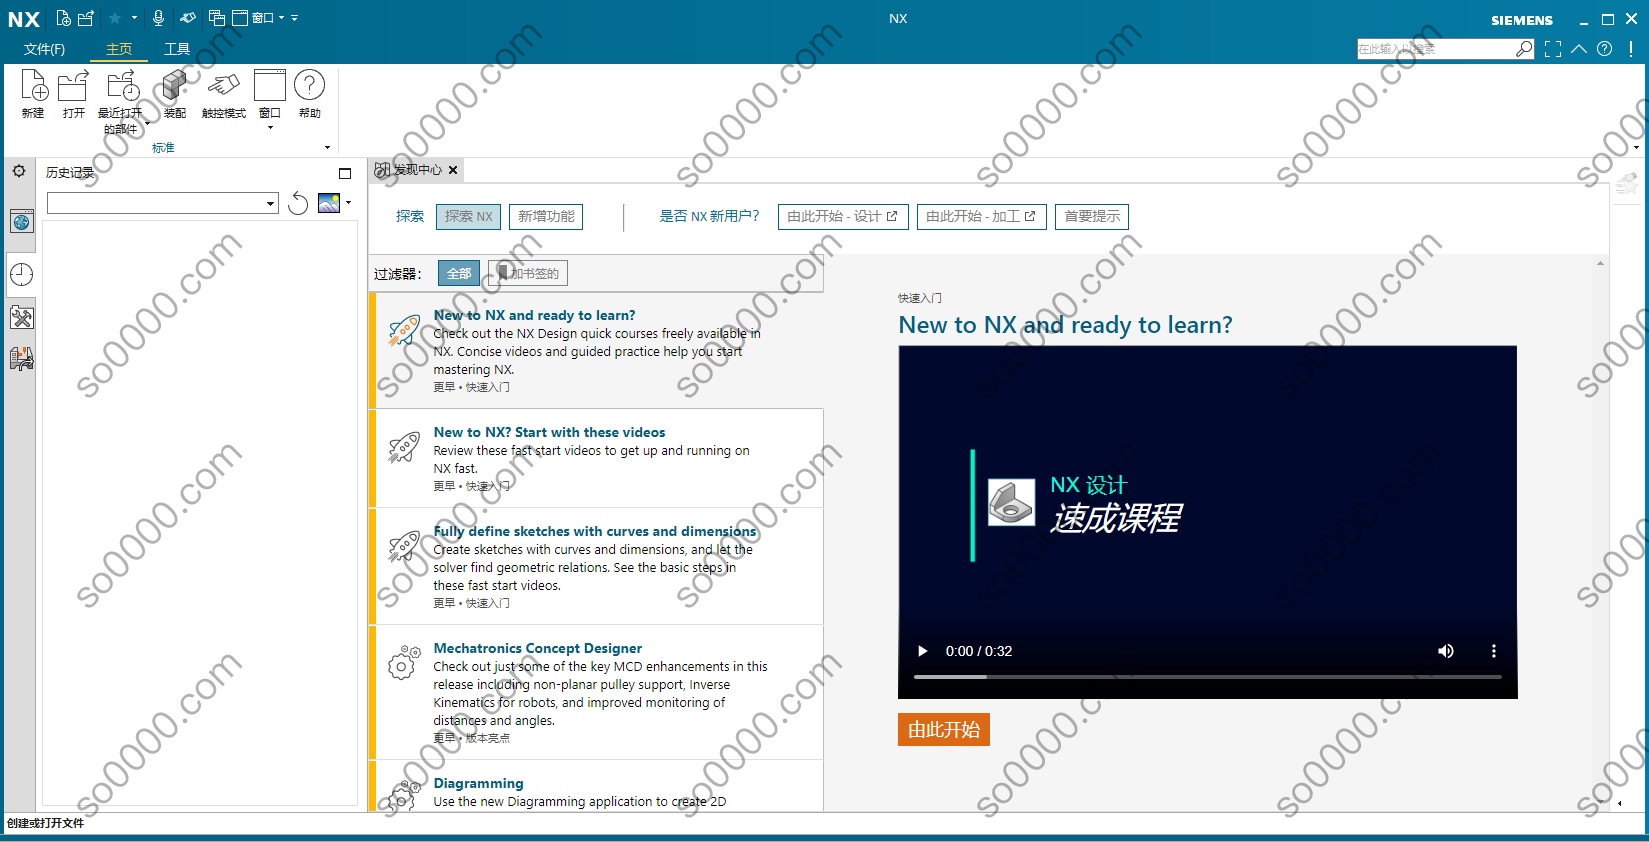Play the NX 设计 速成课程 video
The width and height of the screenshot is (1649, 842).
click(922, 651)
